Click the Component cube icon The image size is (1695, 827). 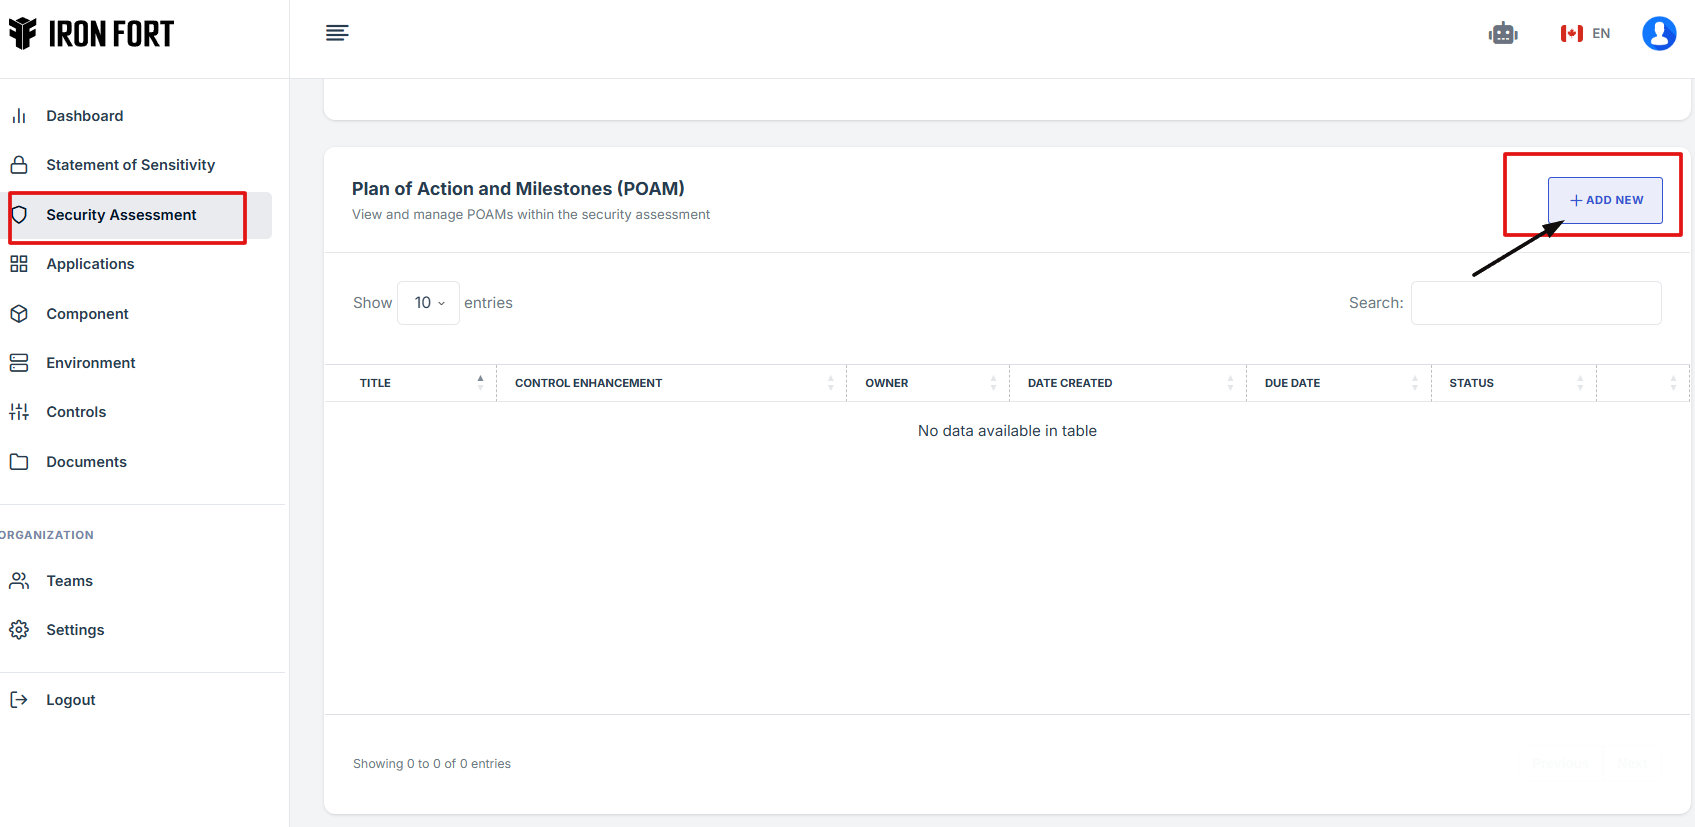coord(19,314)
